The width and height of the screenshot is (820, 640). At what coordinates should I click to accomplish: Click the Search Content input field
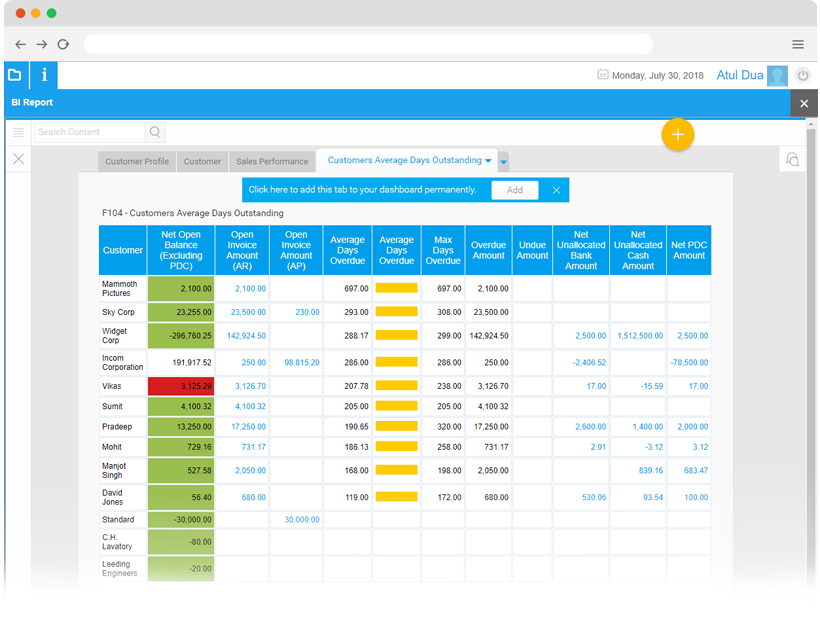point(90,132)
